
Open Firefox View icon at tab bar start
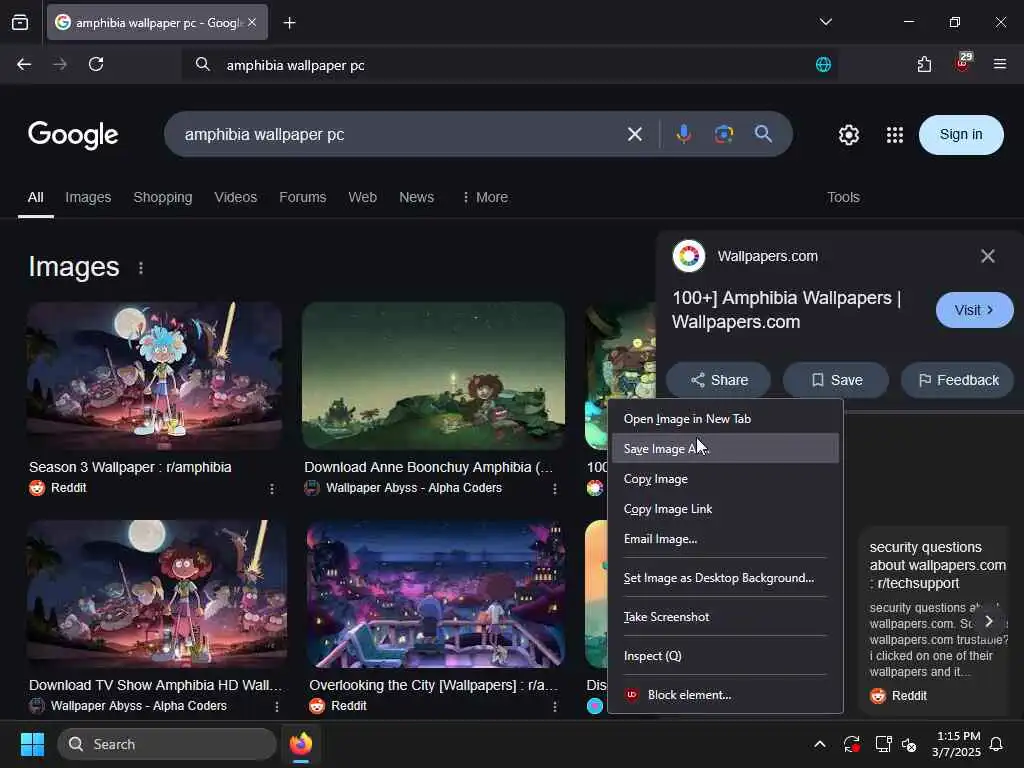point(20,23)
